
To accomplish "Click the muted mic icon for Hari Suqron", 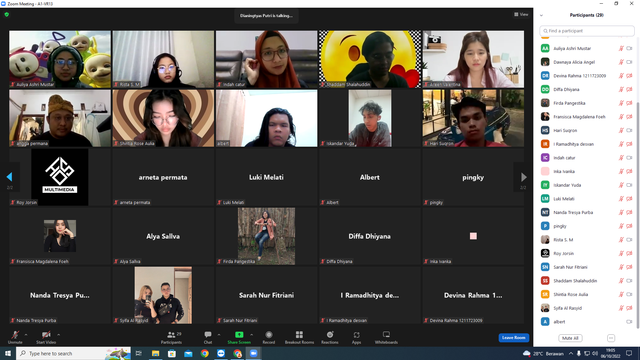I will (621, 130).
